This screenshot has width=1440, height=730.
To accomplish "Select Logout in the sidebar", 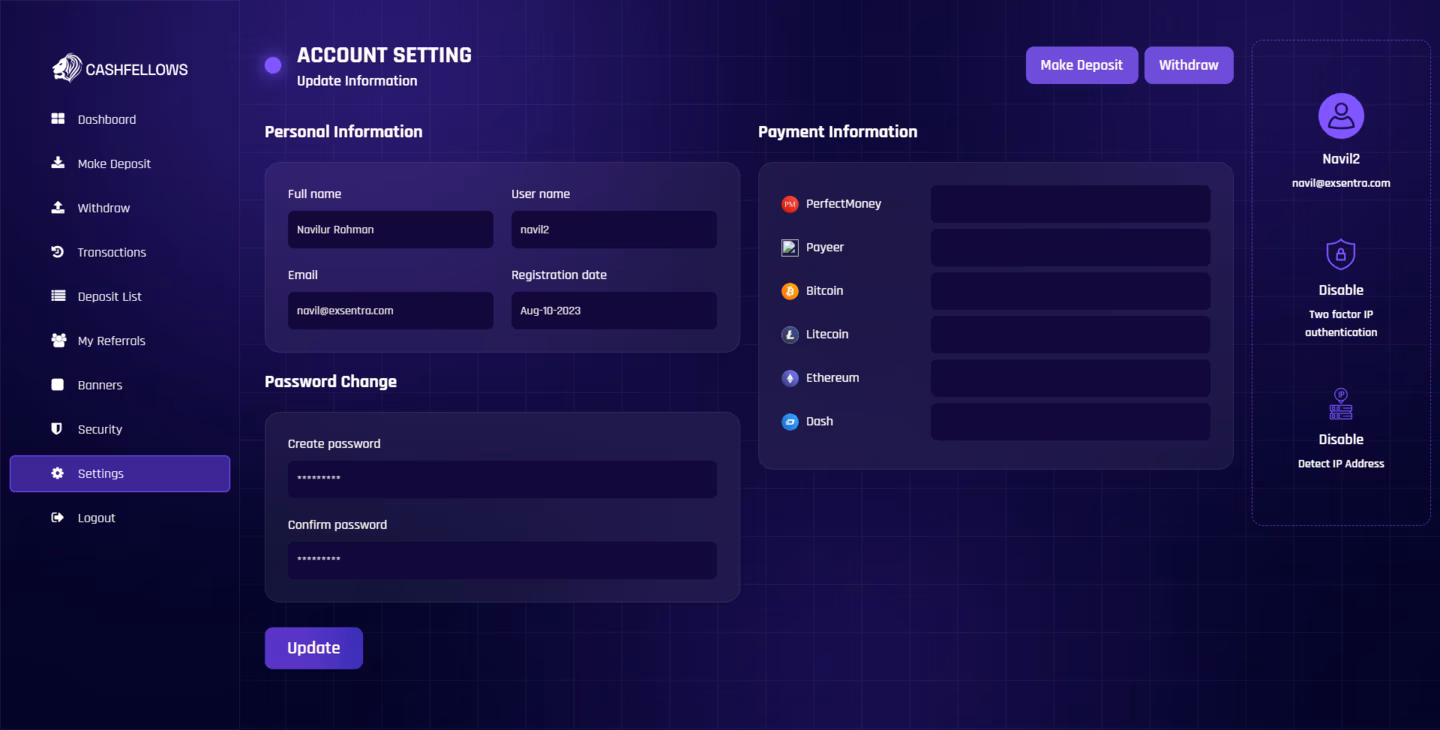I will 96,518.
